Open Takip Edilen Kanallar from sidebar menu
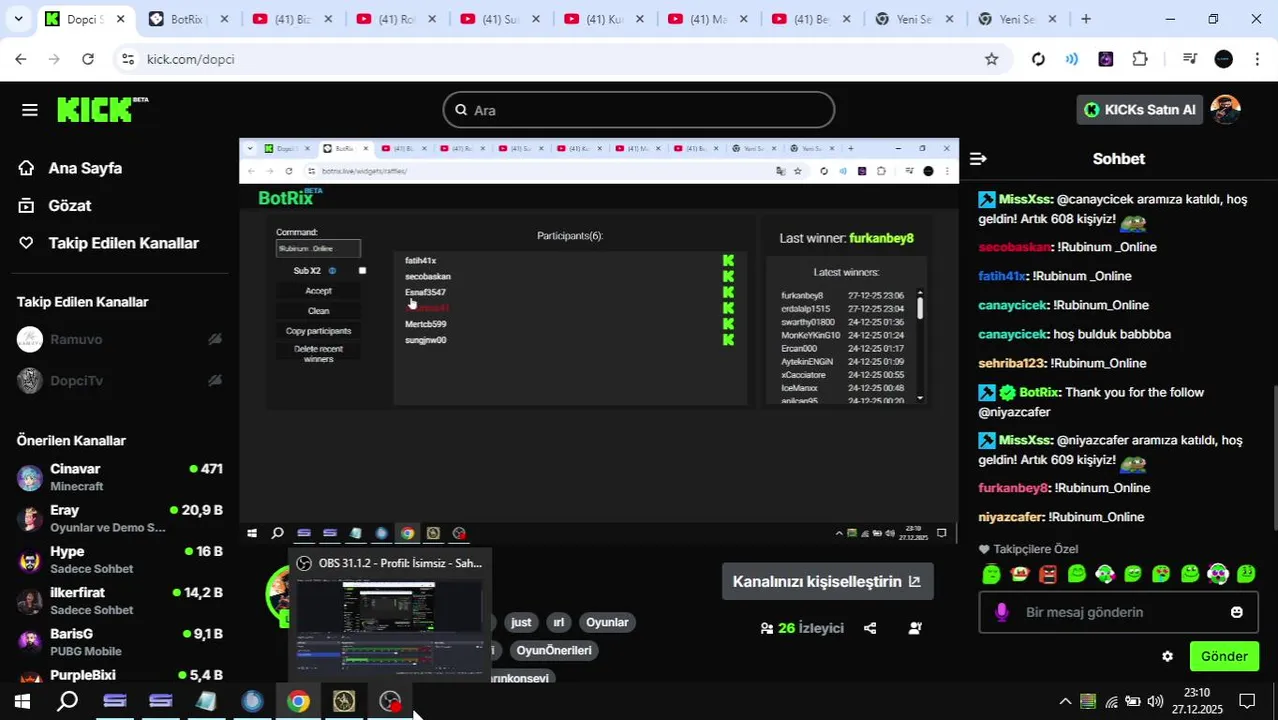This screenshot has width=1278, height=720. (108, 243)
